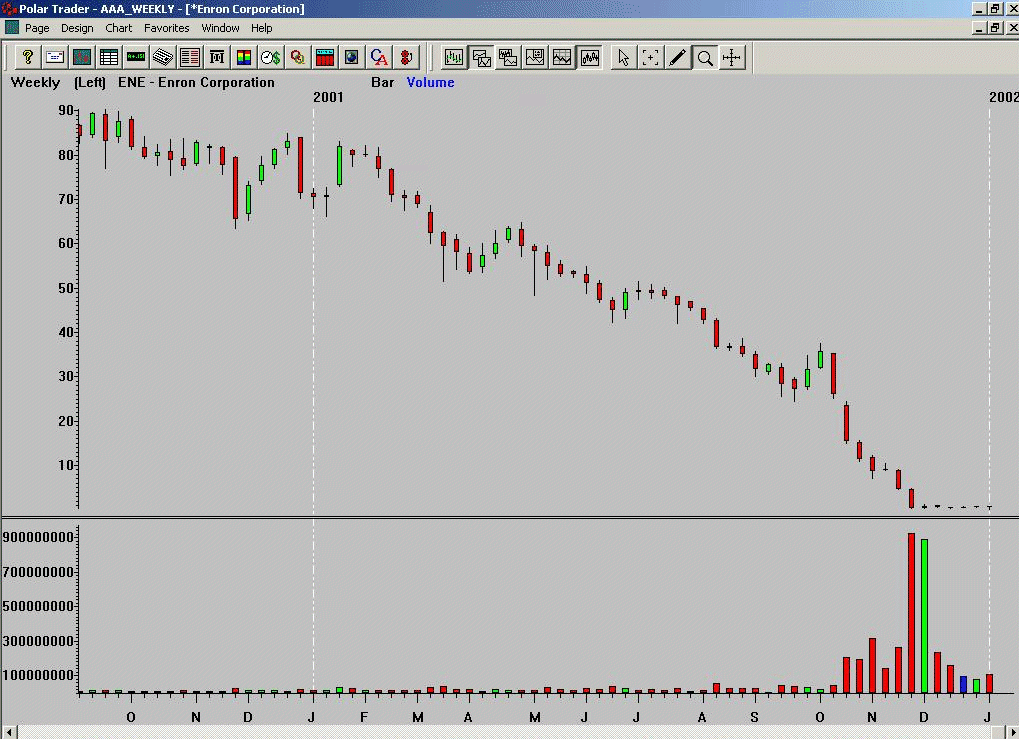Click the (Left) axis label

pyautogui.click(x=90, y=83)
